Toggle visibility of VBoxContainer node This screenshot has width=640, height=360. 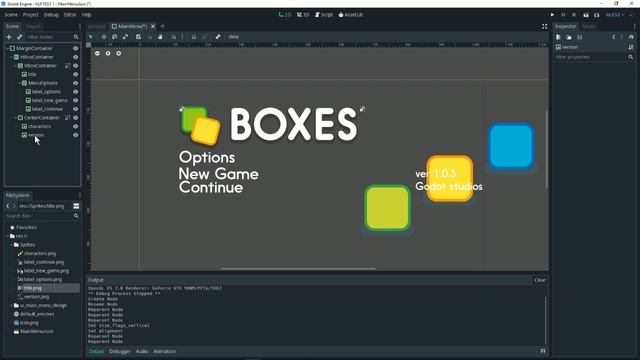click(x=76, y=65)
